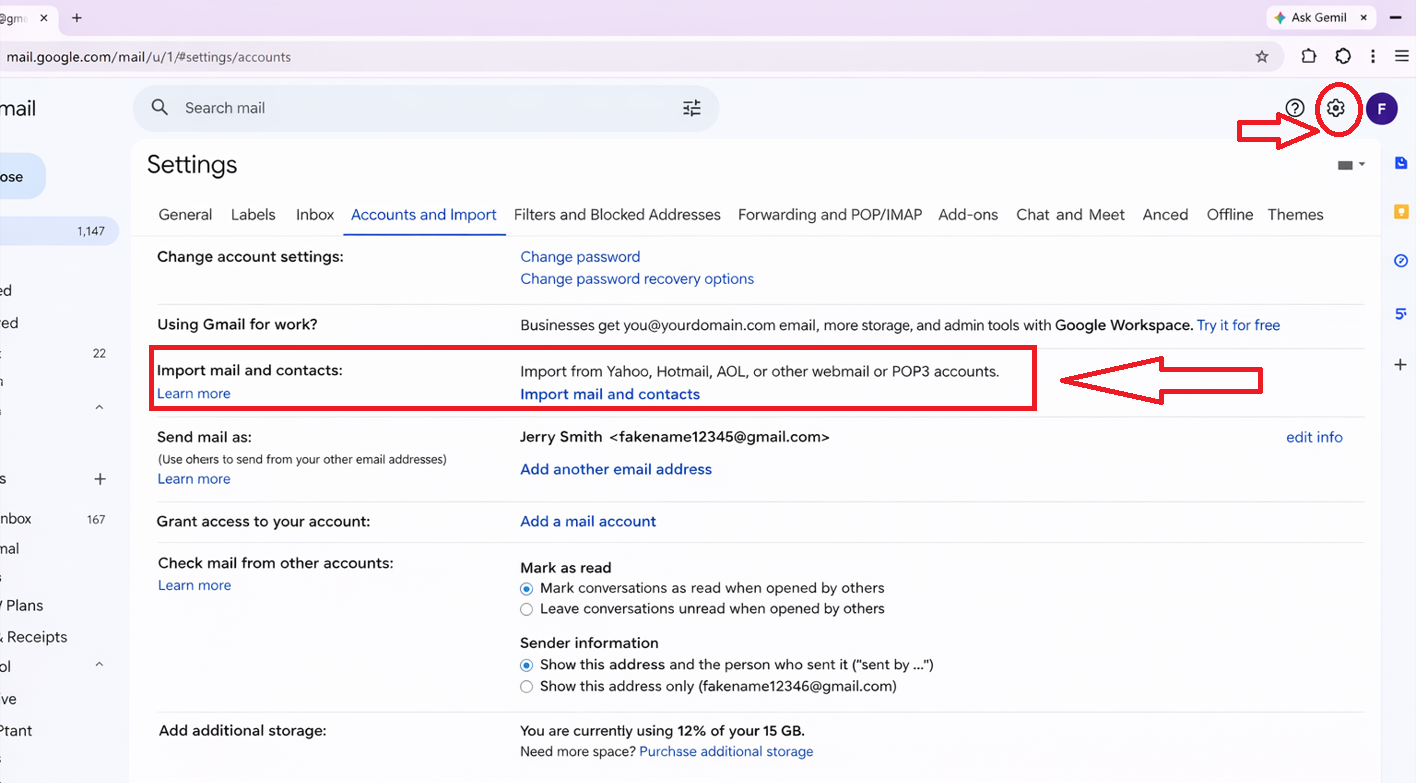
Task: Open Gmail settings gear icon
Action: tap(1336, 108)
